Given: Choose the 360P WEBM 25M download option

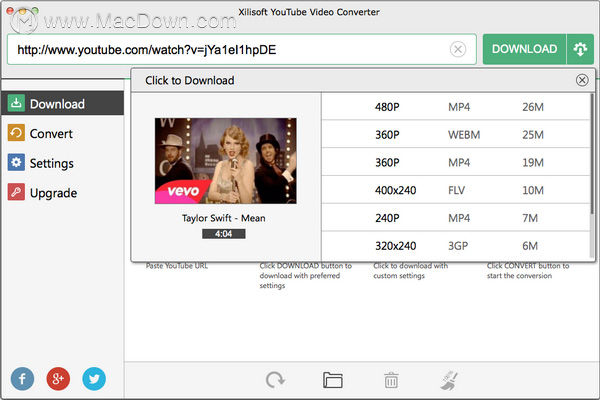Looking at the screenshot, I should 456,134.
